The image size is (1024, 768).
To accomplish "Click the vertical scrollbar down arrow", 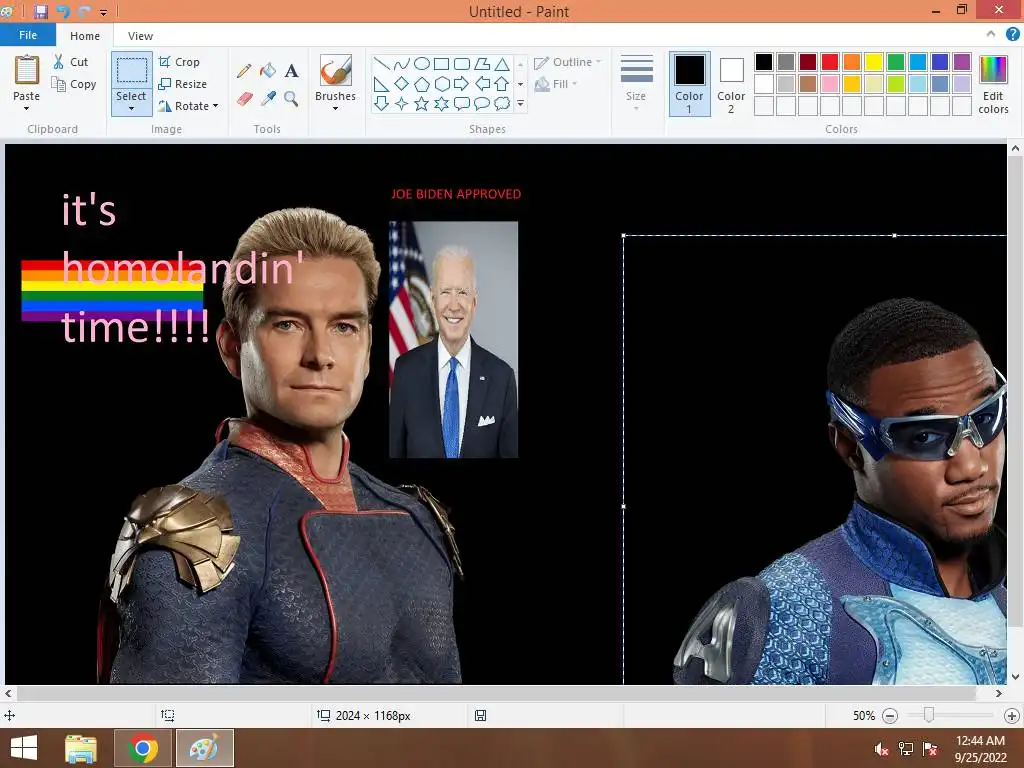I will click(1015, 677).
